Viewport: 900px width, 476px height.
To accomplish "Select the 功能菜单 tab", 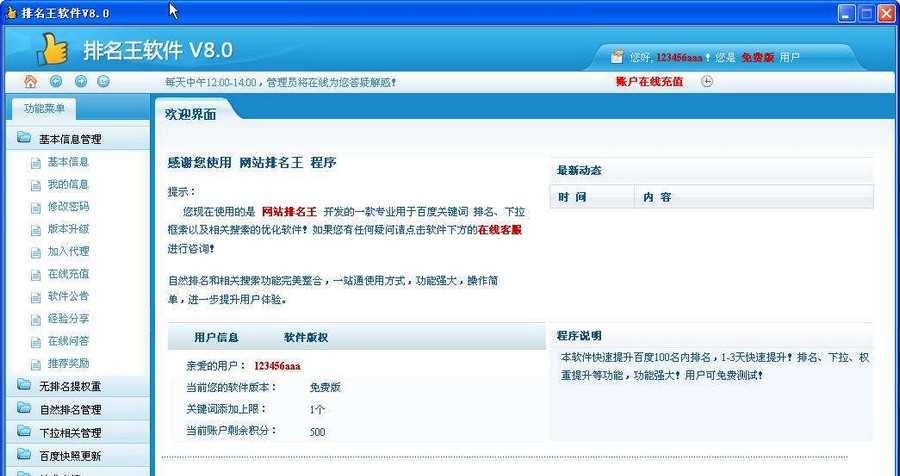I will click(44, 109).
